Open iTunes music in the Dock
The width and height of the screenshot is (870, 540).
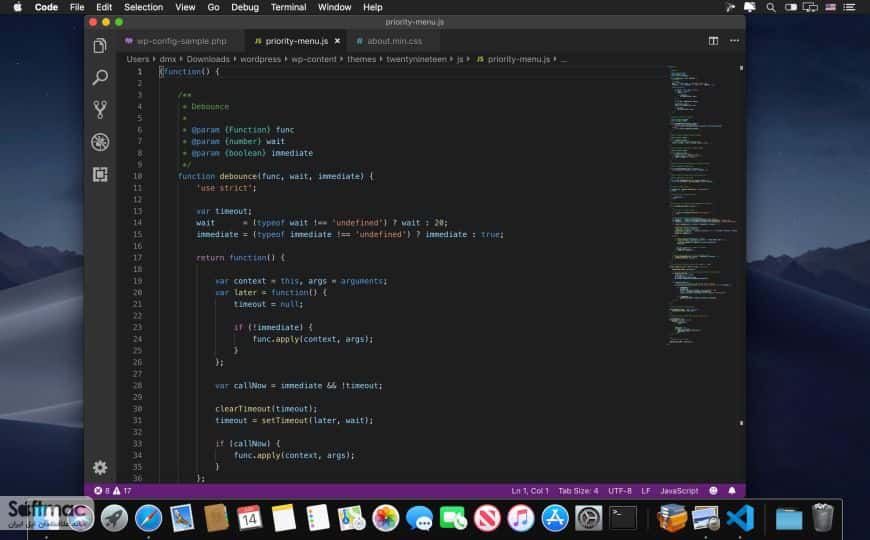coord(520,518)
